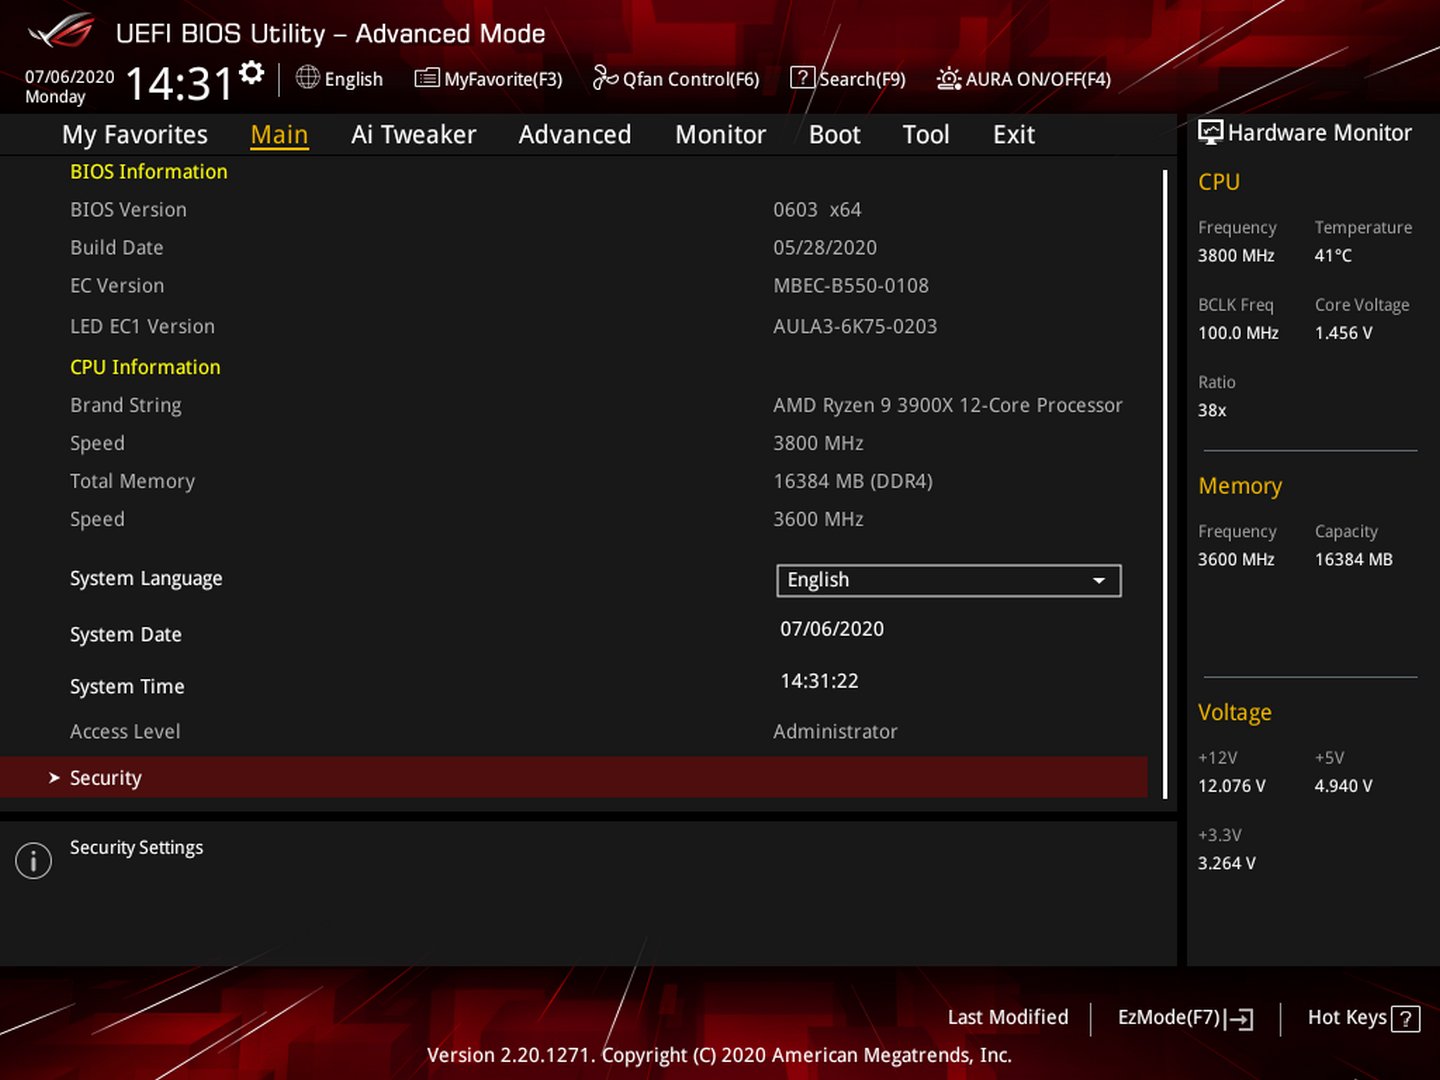1440x1080 pixels.
Task: Click +3.3V reading 3.264 V
Action: click(1227, 864)
